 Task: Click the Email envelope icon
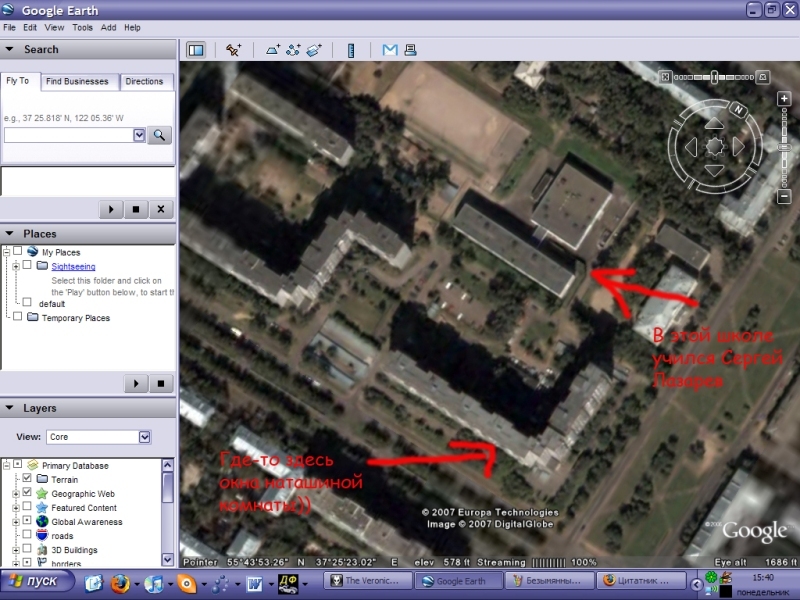390,49
